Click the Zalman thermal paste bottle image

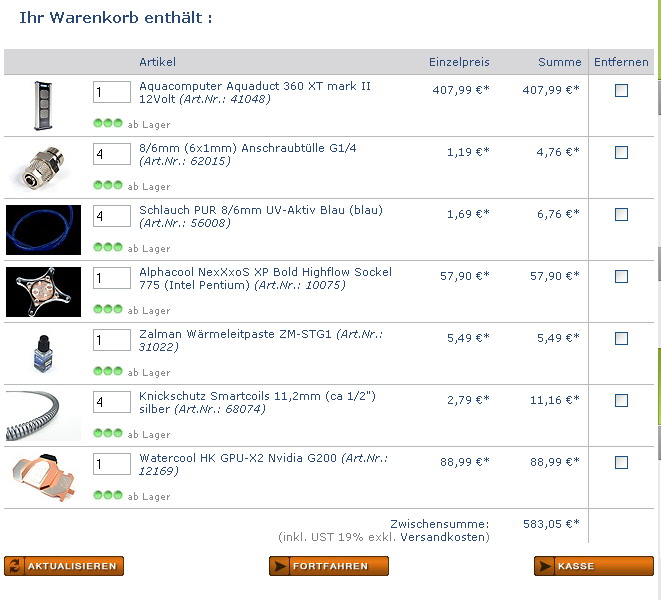click(43, 354)
